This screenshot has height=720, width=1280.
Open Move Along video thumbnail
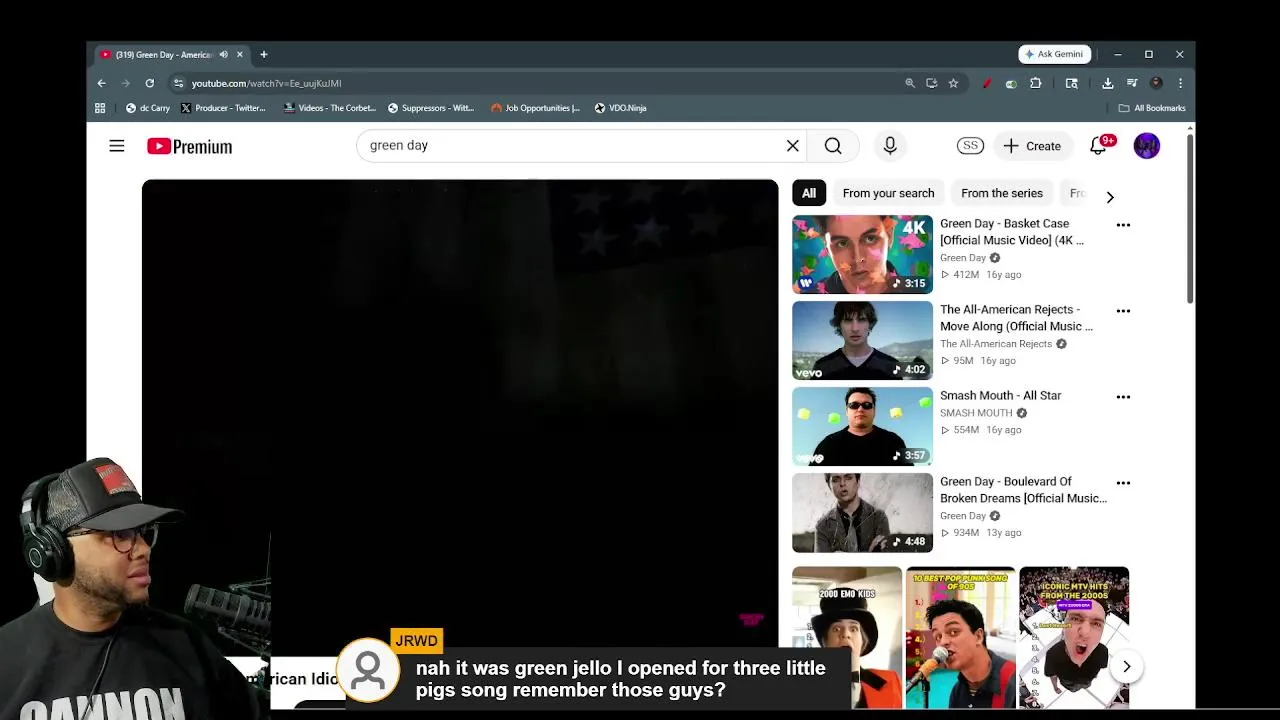862,340
